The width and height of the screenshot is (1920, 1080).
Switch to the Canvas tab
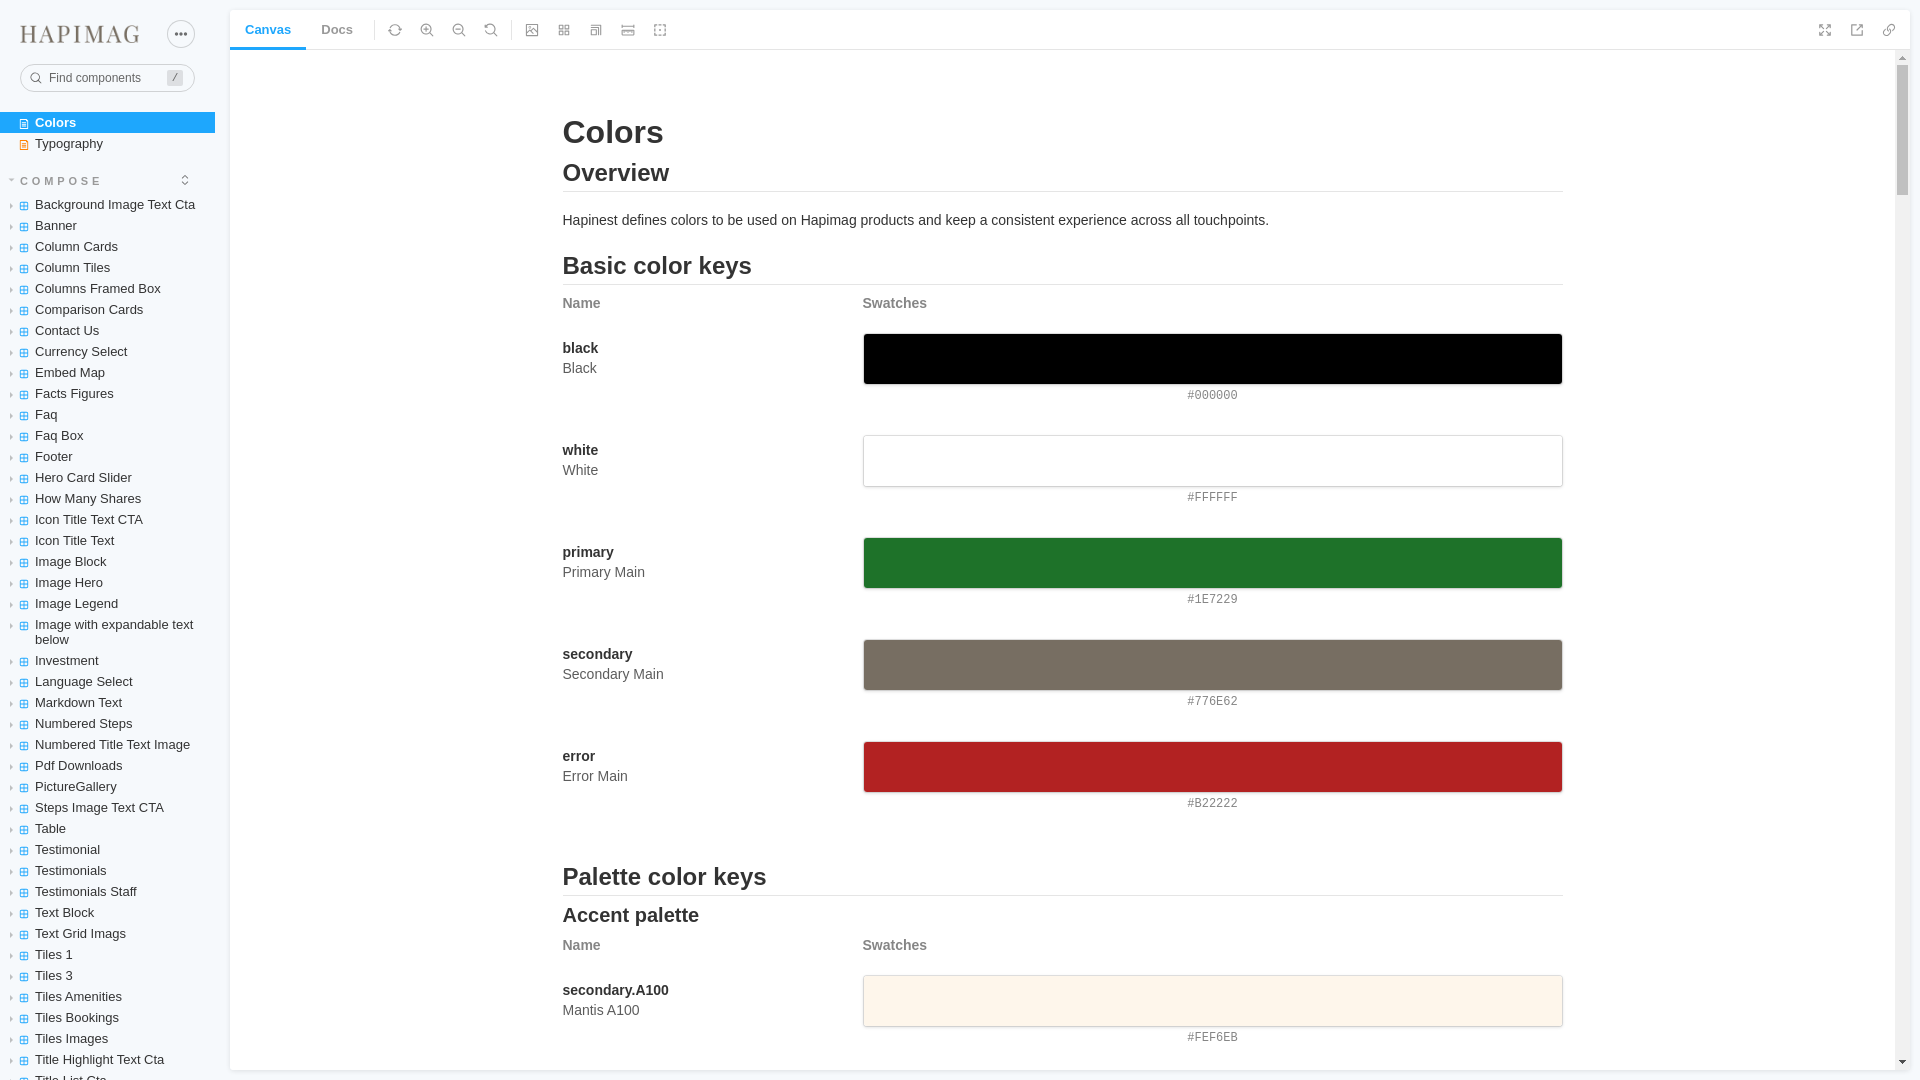click(268, 30)
